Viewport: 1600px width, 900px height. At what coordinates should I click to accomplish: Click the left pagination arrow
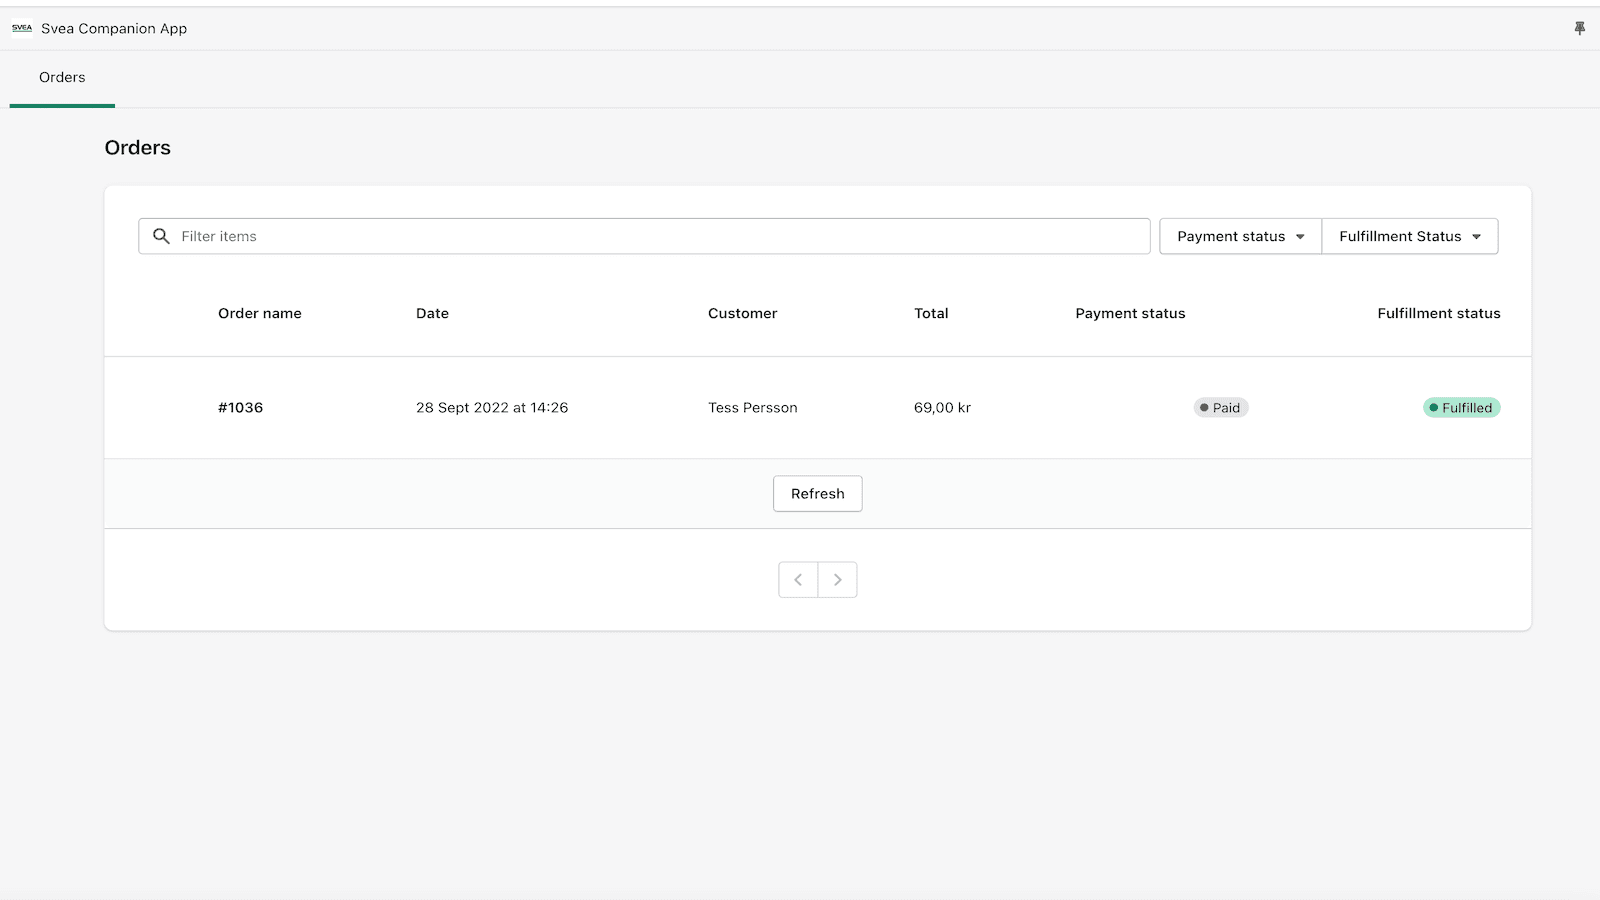coord(797,579)
